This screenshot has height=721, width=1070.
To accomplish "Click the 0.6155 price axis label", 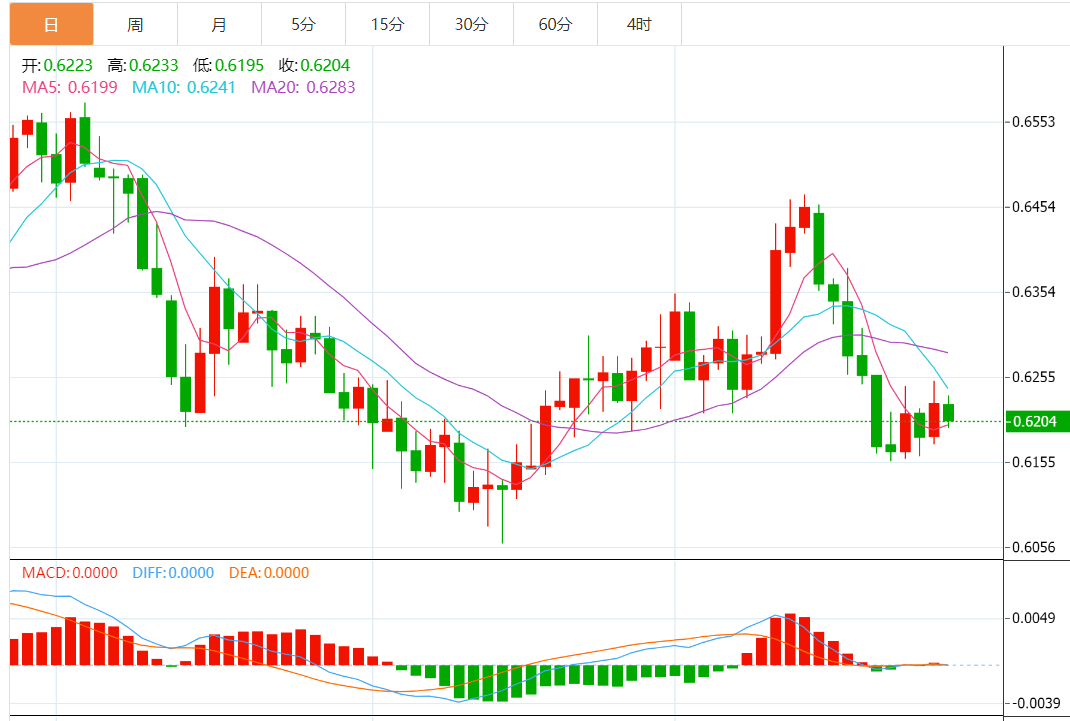I will tap(1033, 462).
